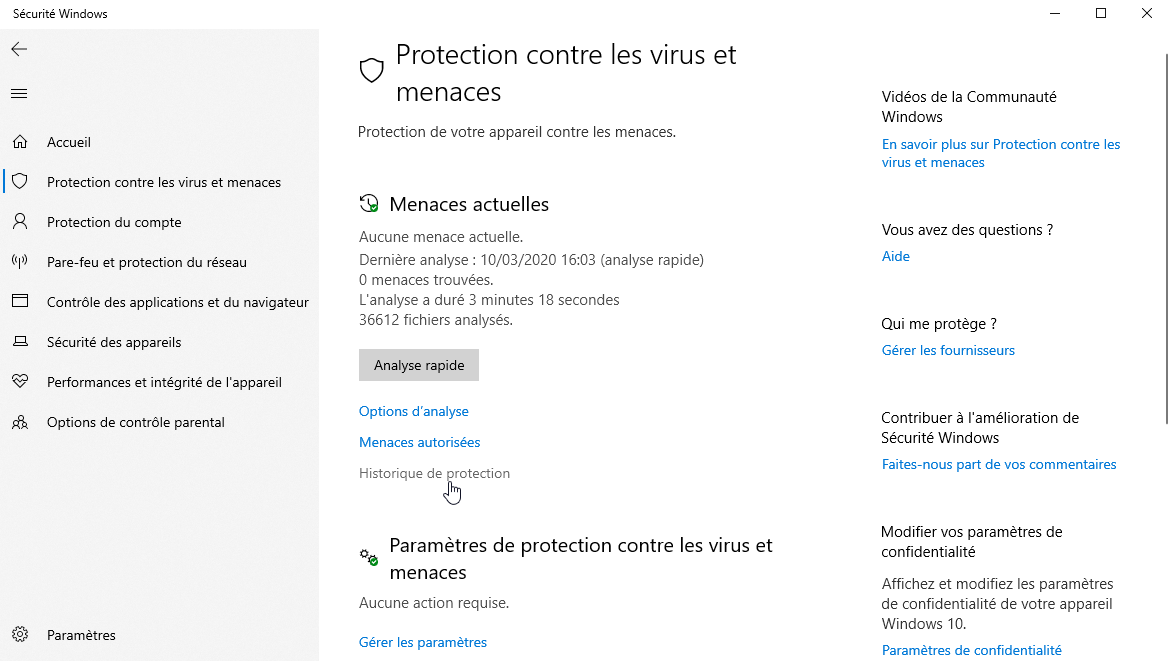Collapse the navigation pane with back arrow
Screen dimensions: 1168x661
pos(18,48)
